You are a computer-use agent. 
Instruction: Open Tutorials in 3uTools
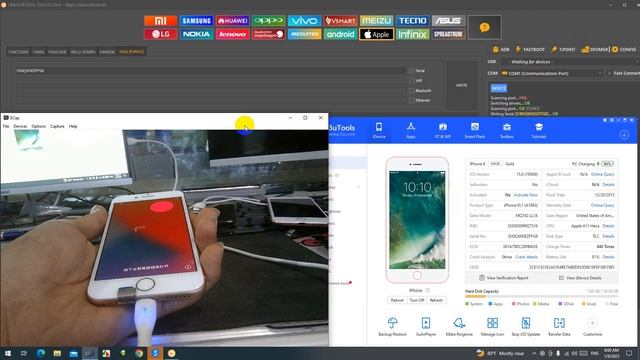pos(539,131)
